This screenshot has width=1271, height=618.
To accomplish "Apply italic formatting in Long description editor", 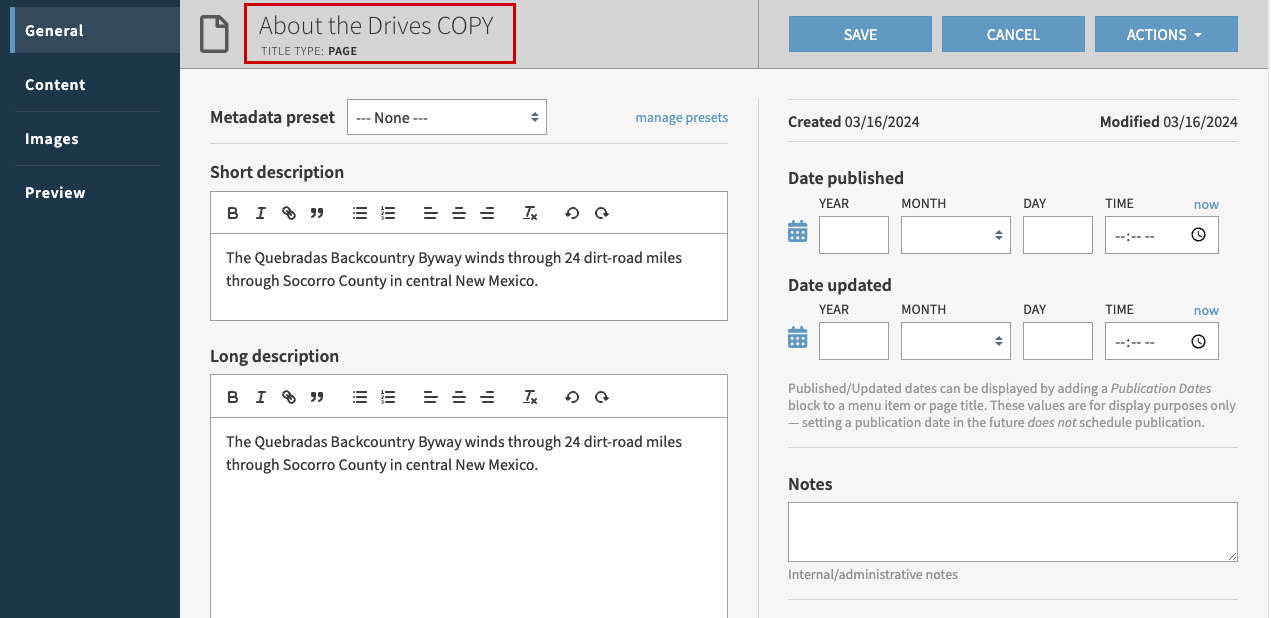I will 261,396.
